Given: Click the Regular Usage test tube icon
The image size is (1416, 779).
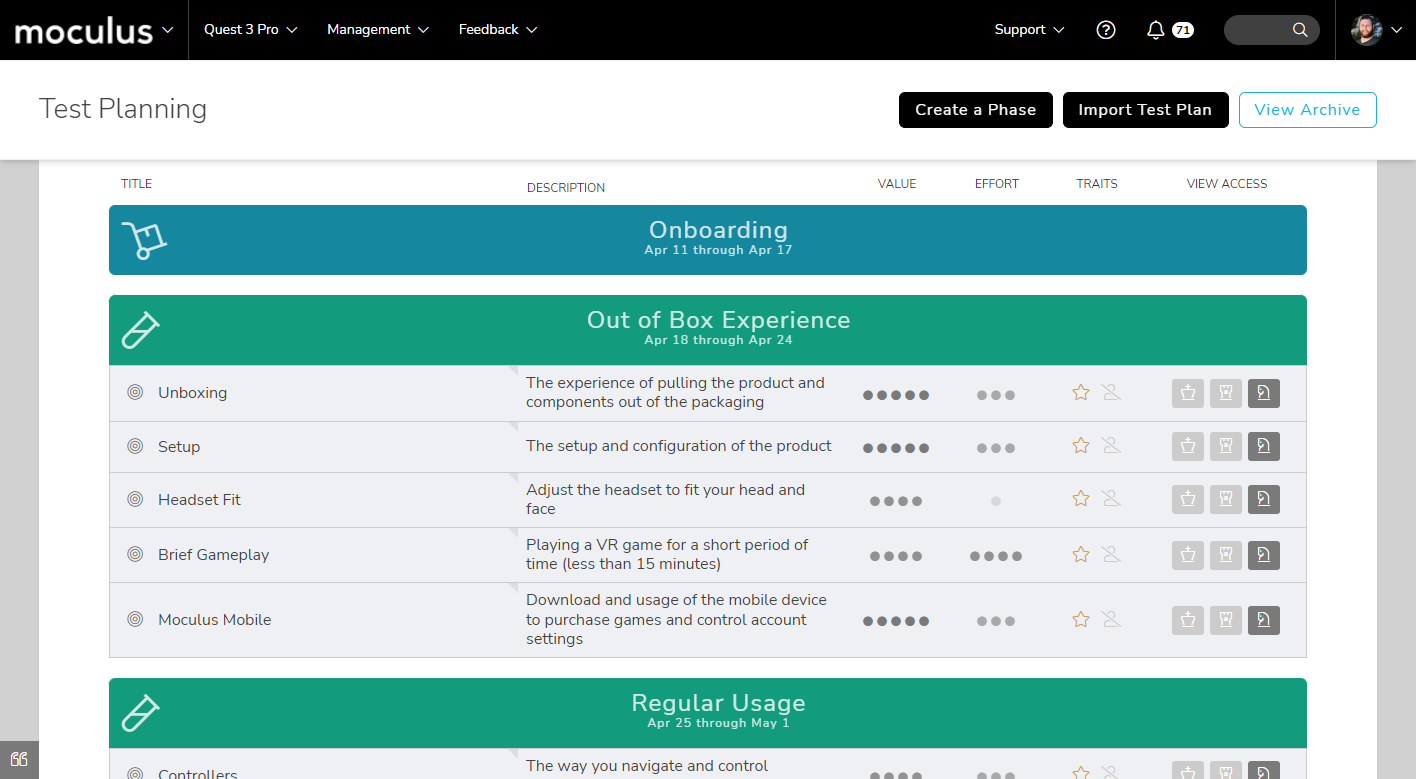Looking at the screenshot, I should [x=140, y=713].
